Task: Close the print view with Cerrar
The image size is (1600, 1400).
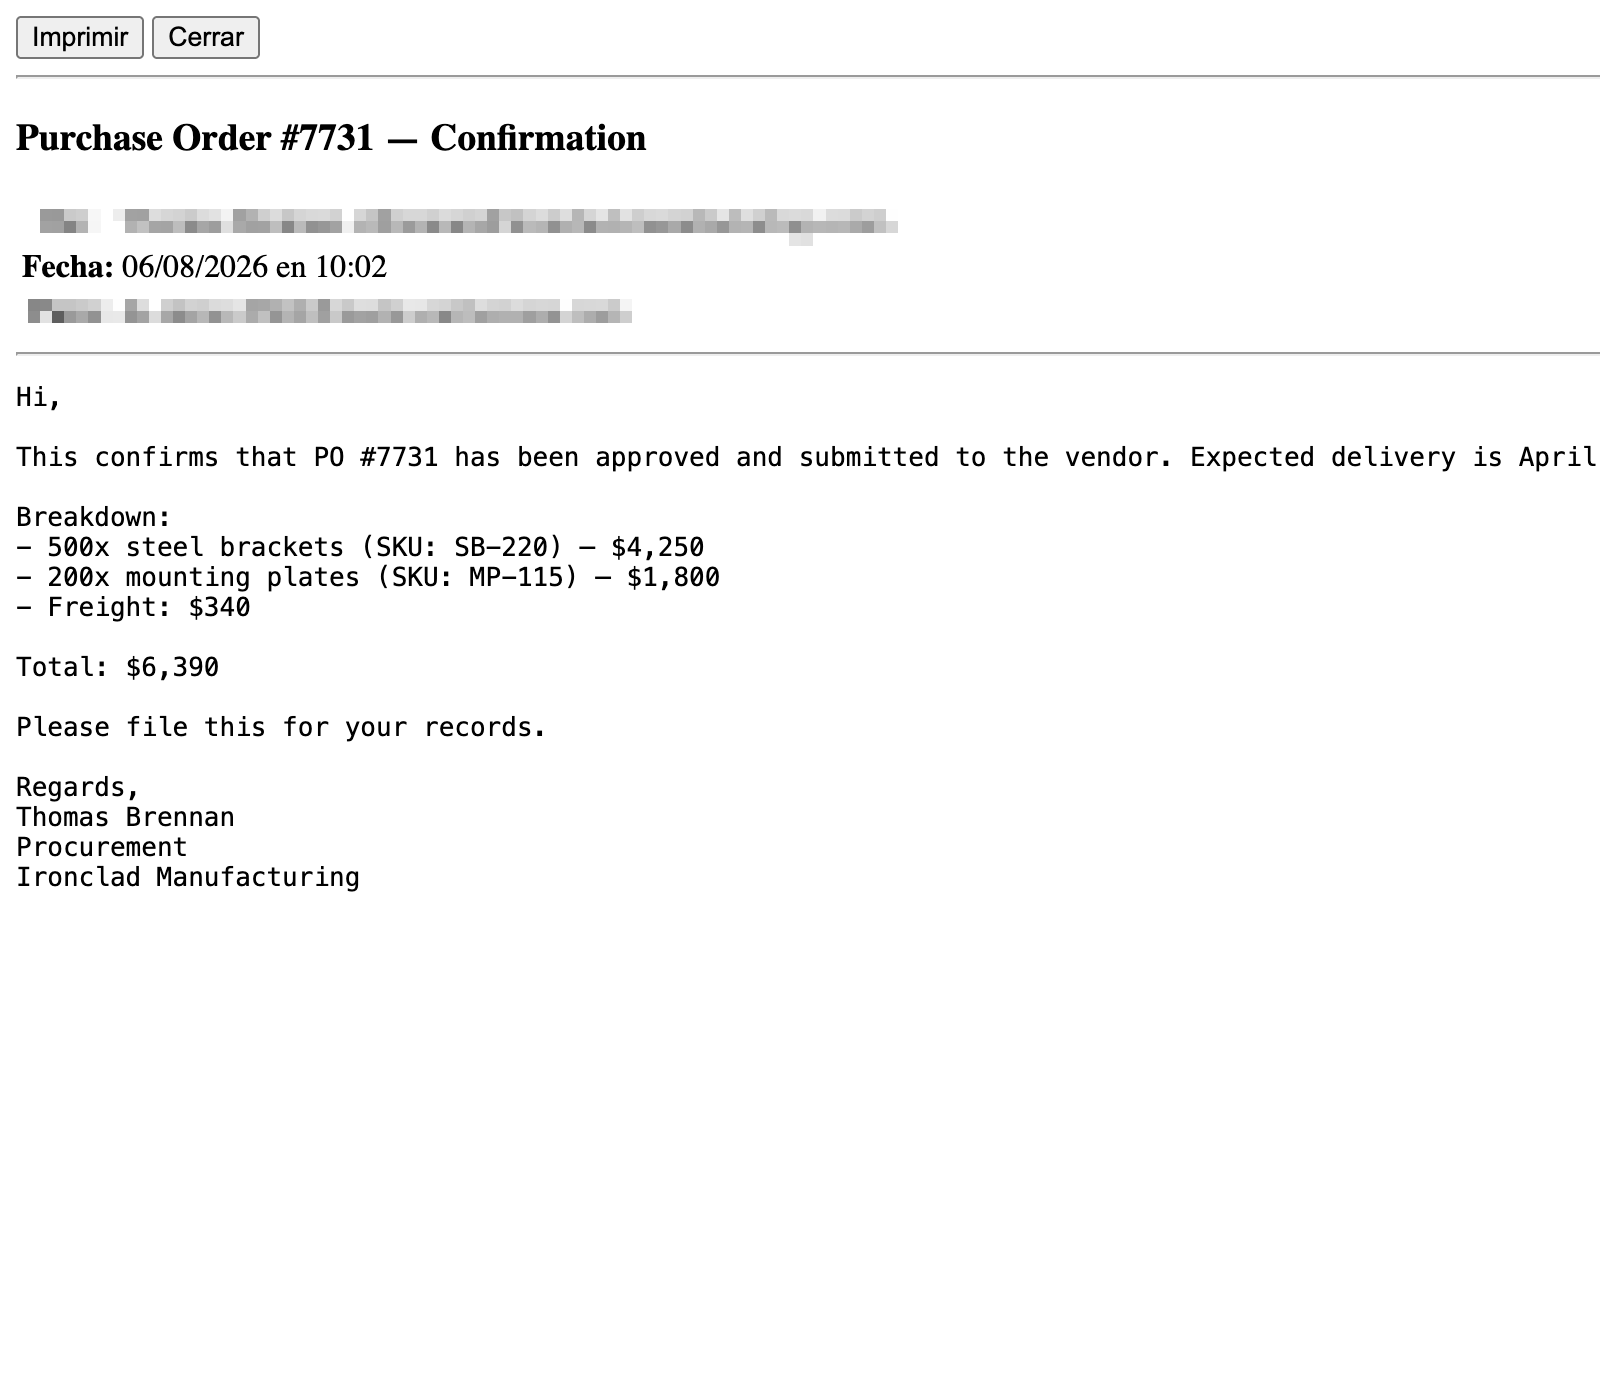Action: (206, 37)
